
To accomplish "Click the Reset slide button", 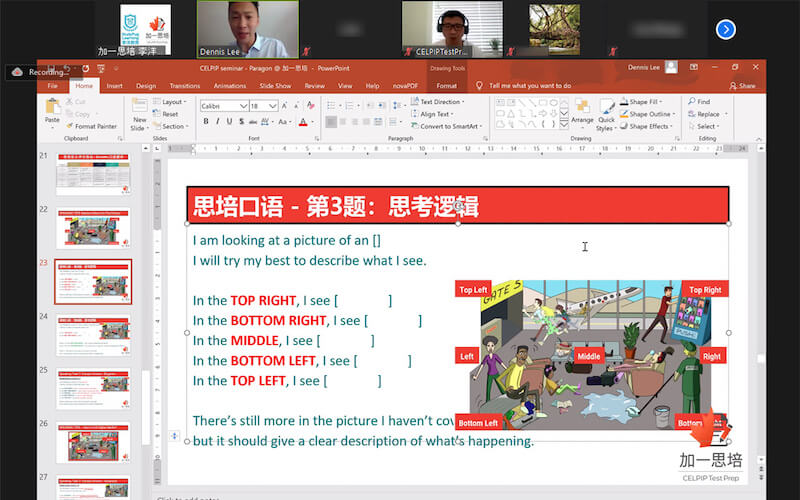I will (x=169, y=114).
